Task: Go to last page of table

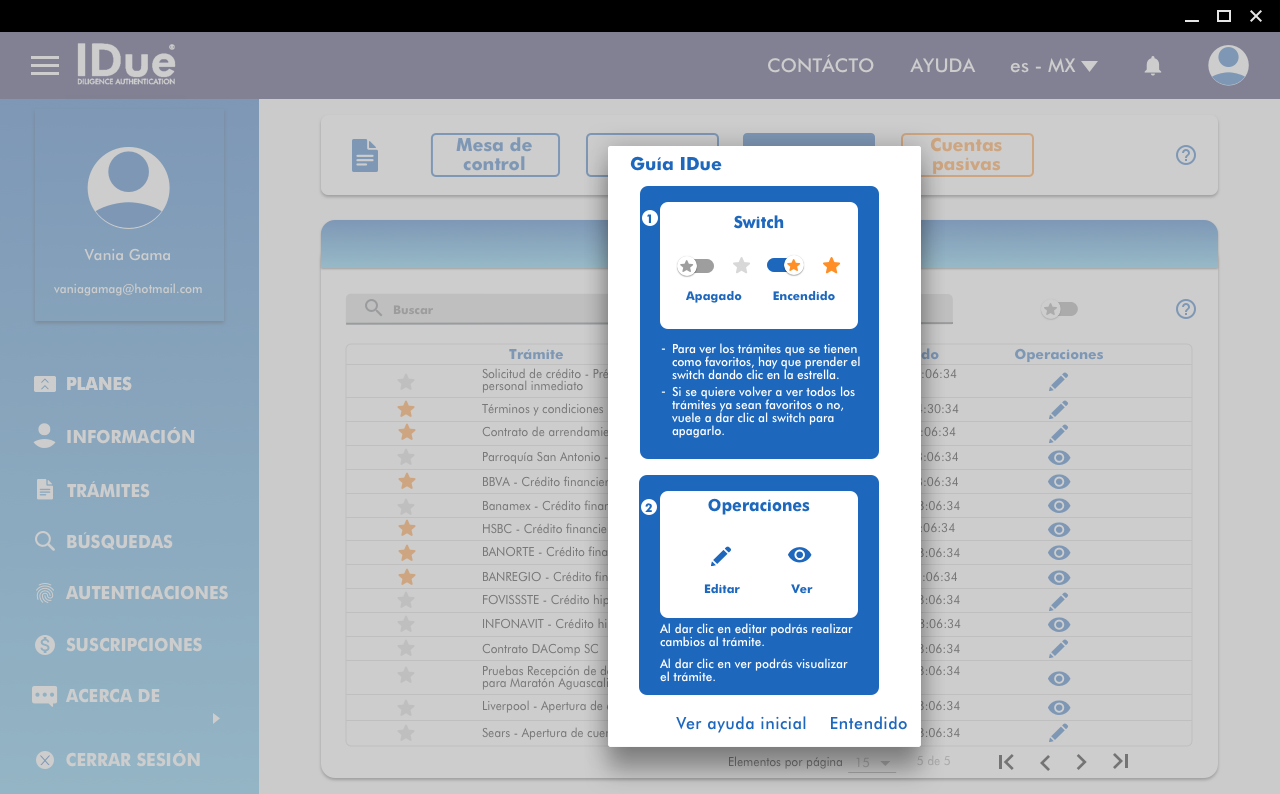Action: pyautogui.click(x=1121, y=762)
